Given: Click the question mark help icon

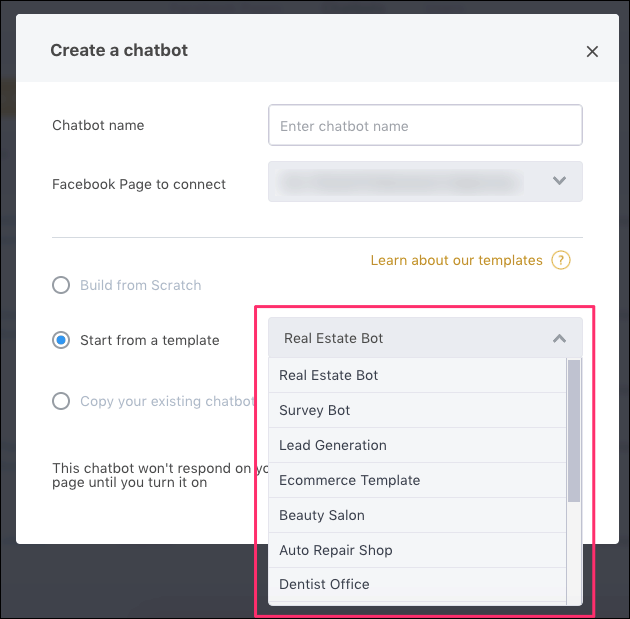Looking at the screenshot, I should [560, 260].
